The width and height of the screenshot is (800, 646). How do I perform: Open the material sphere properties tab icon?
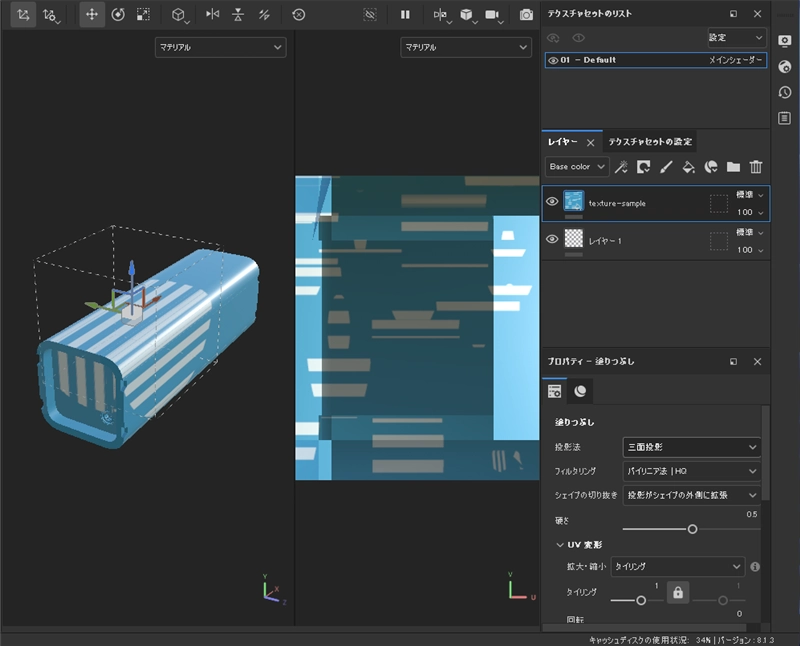click(580, 391)
